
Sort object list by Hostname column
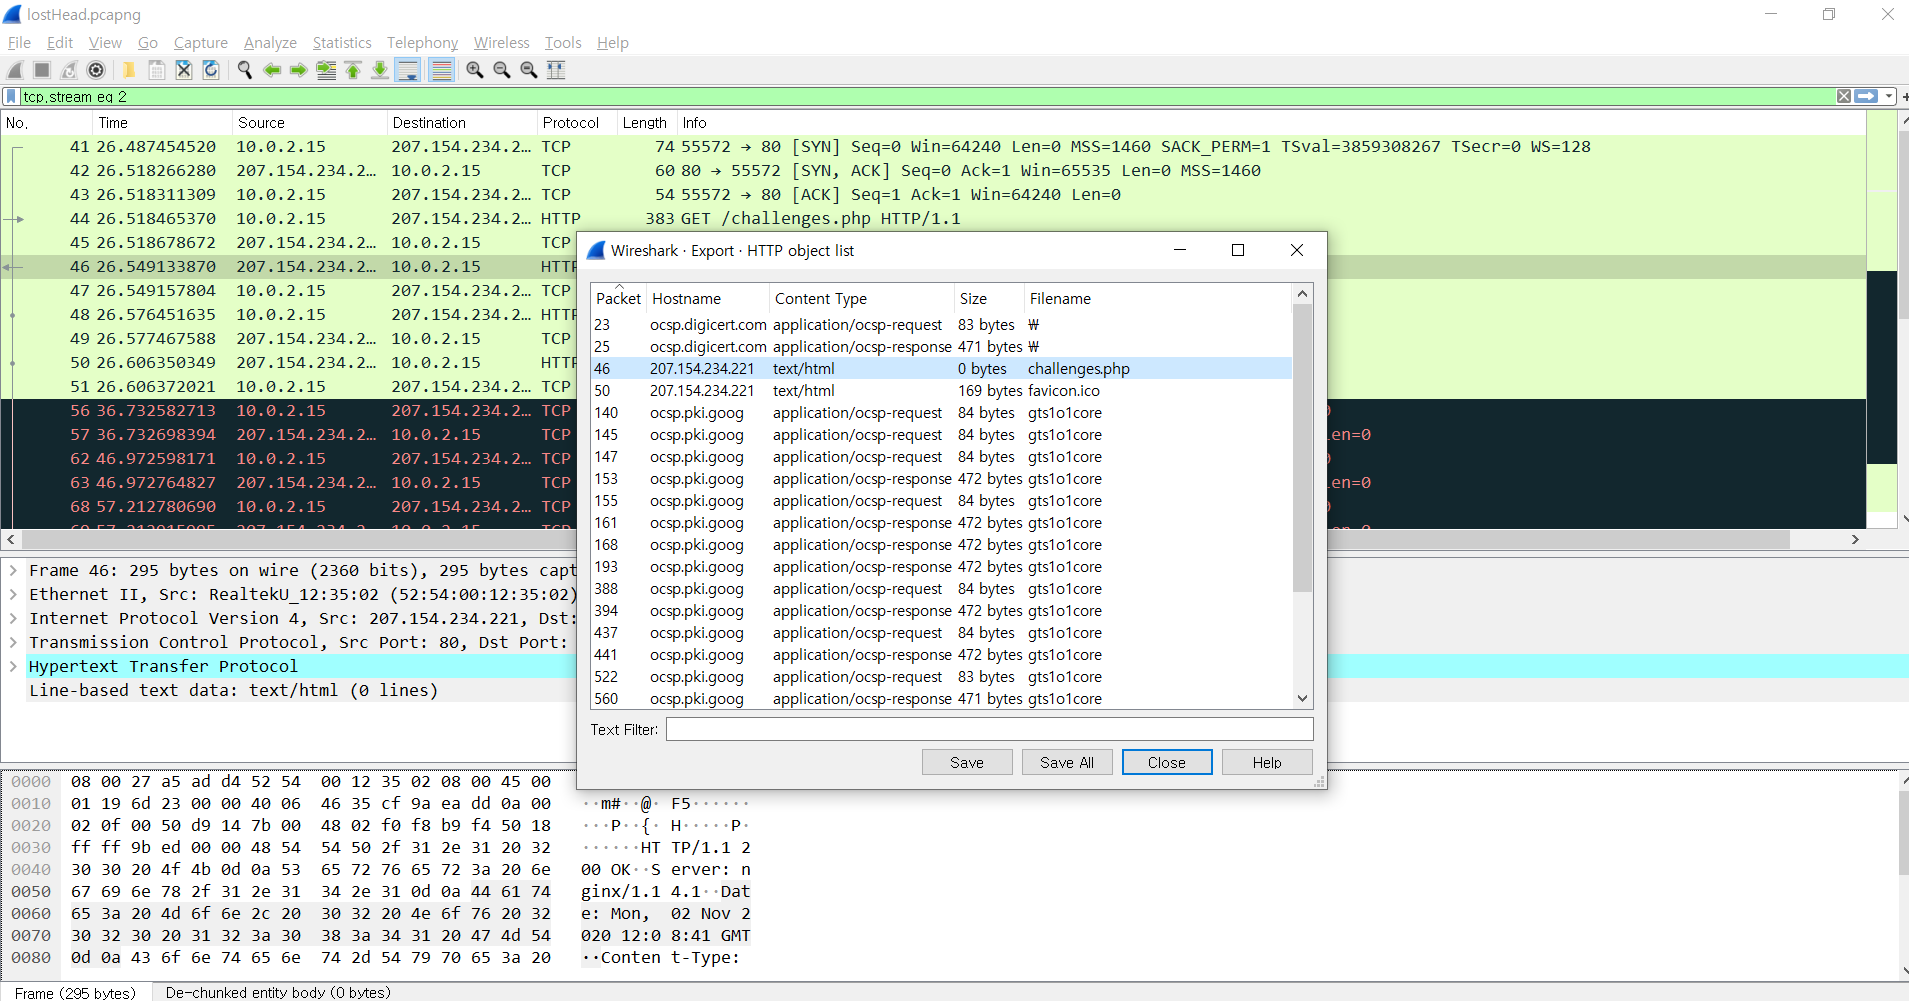coord(708,298)
